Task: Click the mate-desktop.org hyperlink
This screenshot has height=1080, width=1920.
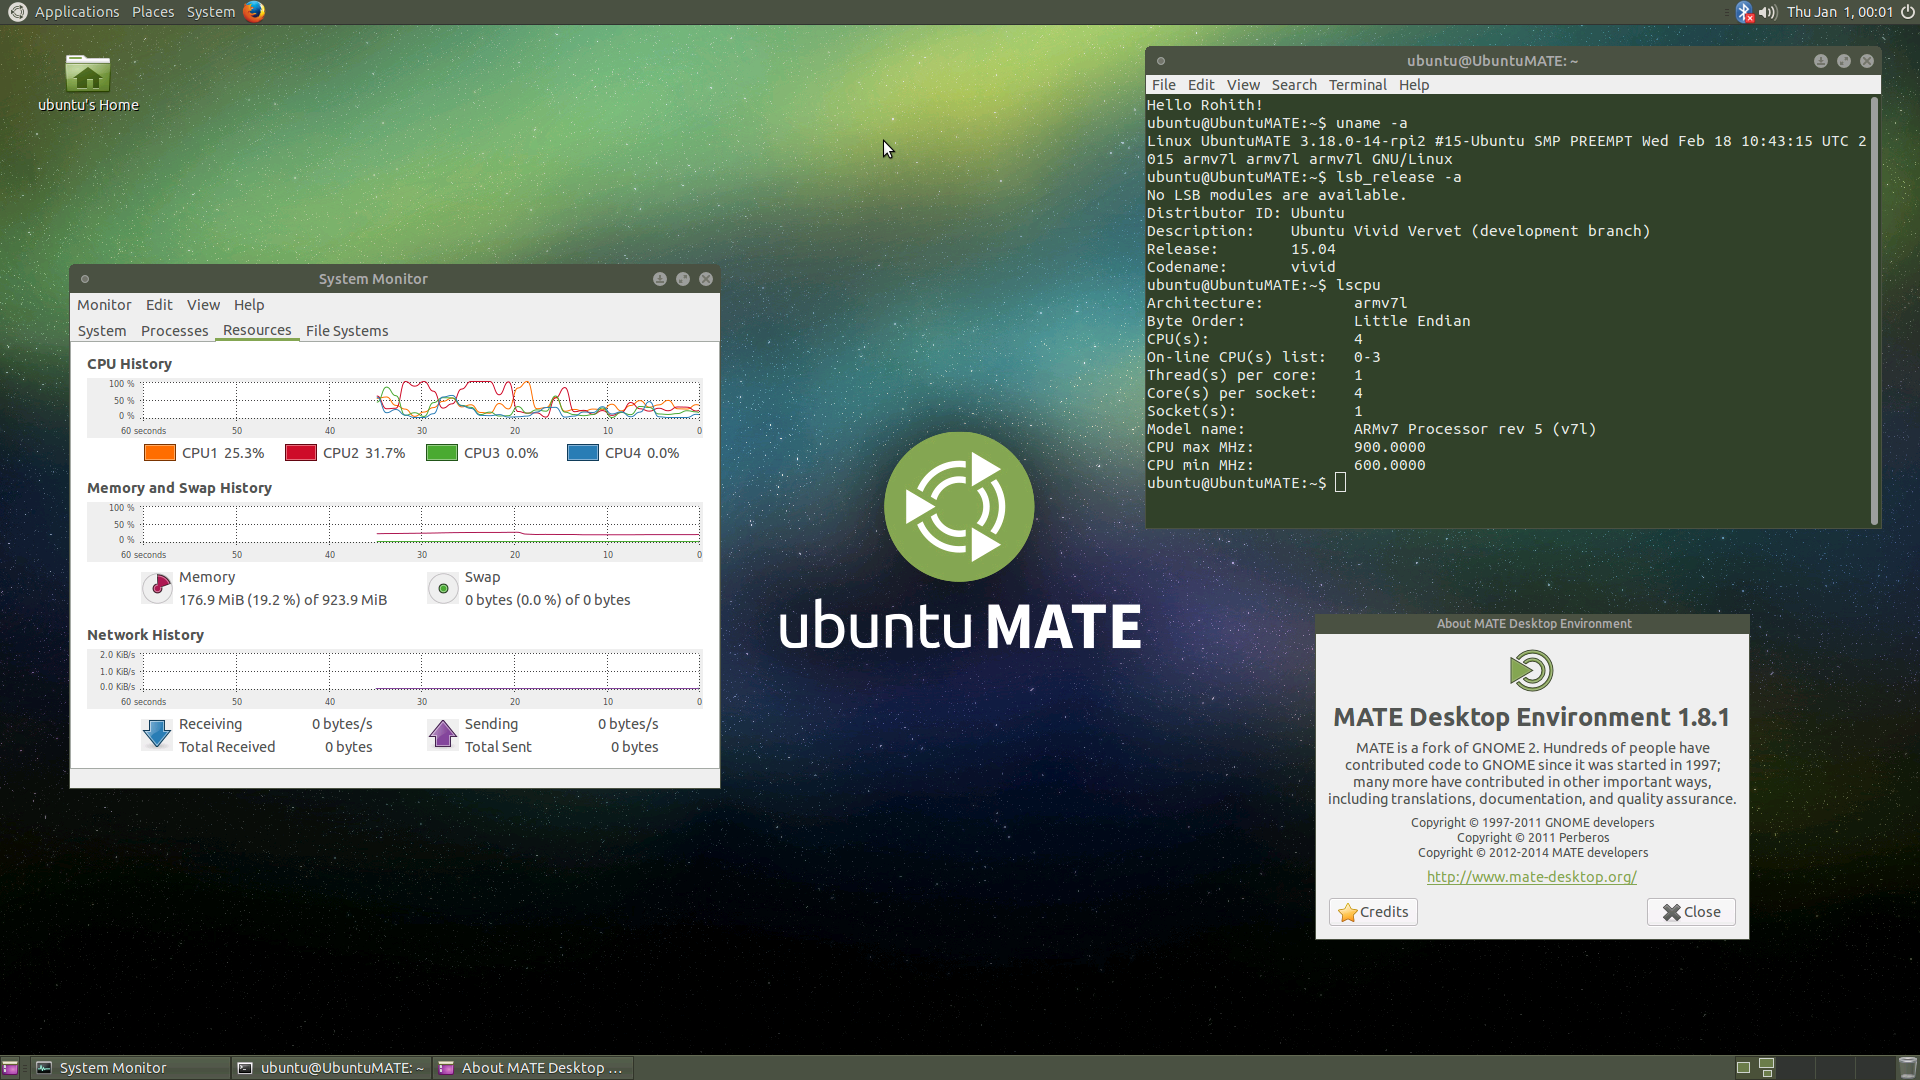Action: coord(1531,876)
